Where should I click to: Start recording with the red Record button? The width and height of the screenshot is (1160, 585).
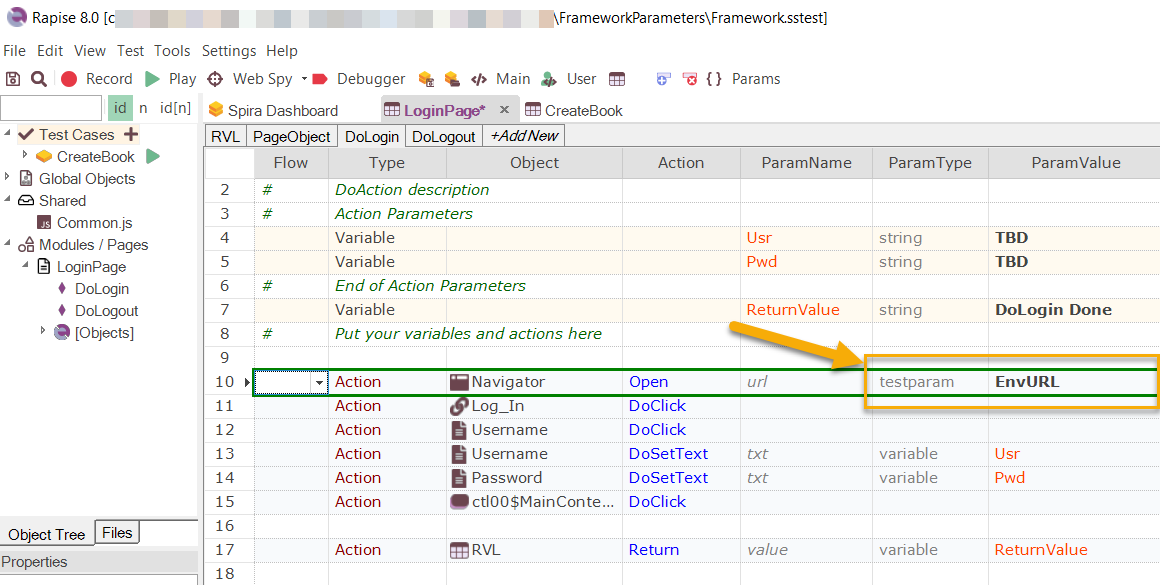click(96, 79)
